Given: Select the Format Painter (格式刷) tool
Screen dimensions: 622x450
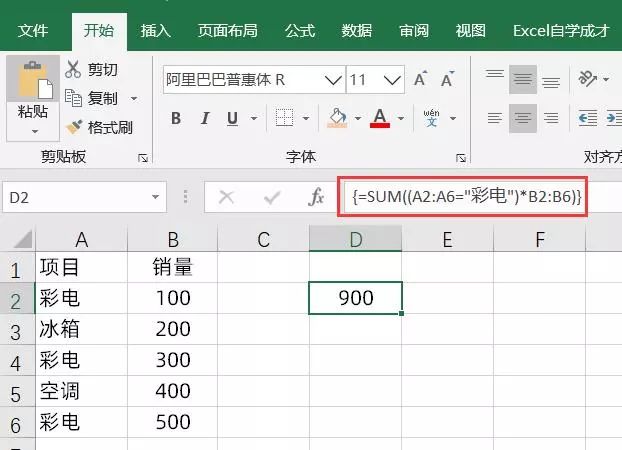Looking at the screenshot, I should click(x=99, y=127).
